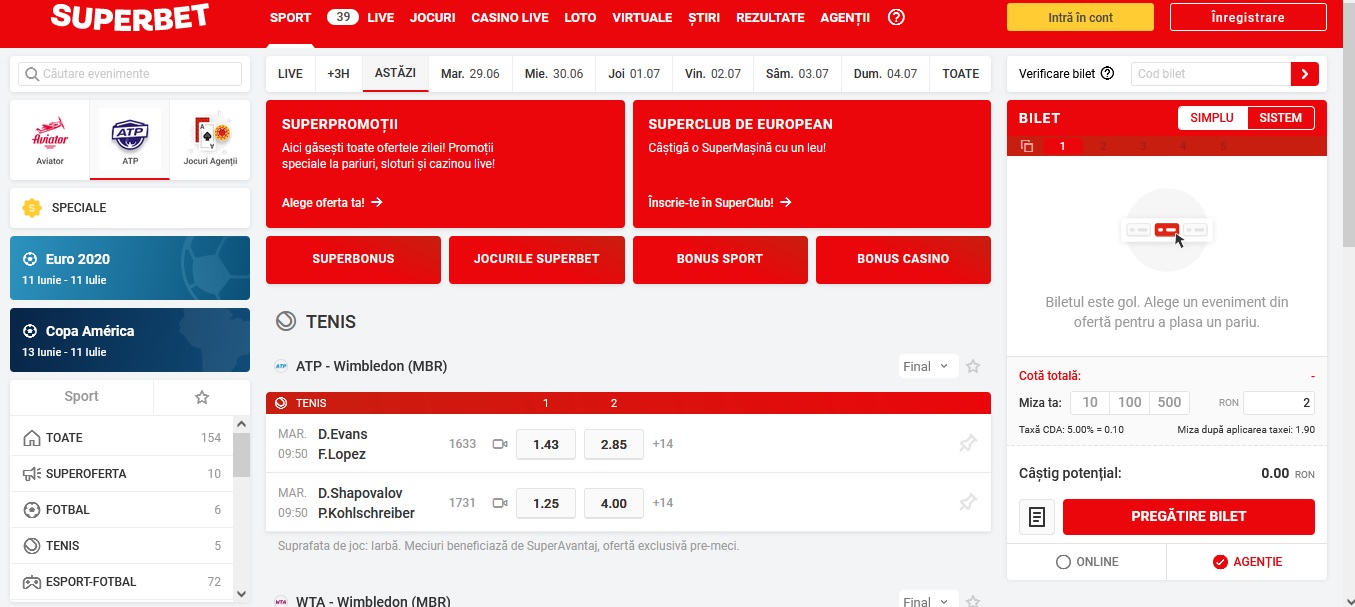Click the Înregistrare button
Viewport: 1355px width, 607px height.
click(x=1247, y=17)
